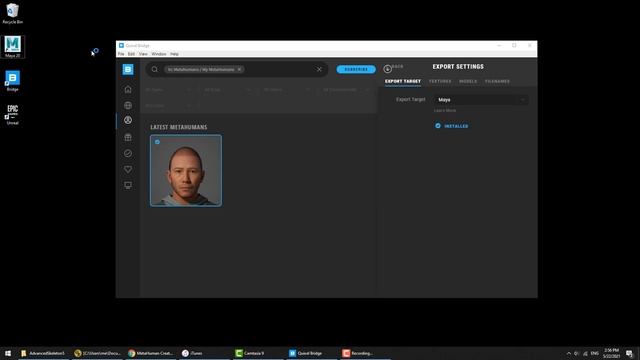Switch to Recording window in taskbar
This screenshot has width=640, height=360.
(365, 353)
